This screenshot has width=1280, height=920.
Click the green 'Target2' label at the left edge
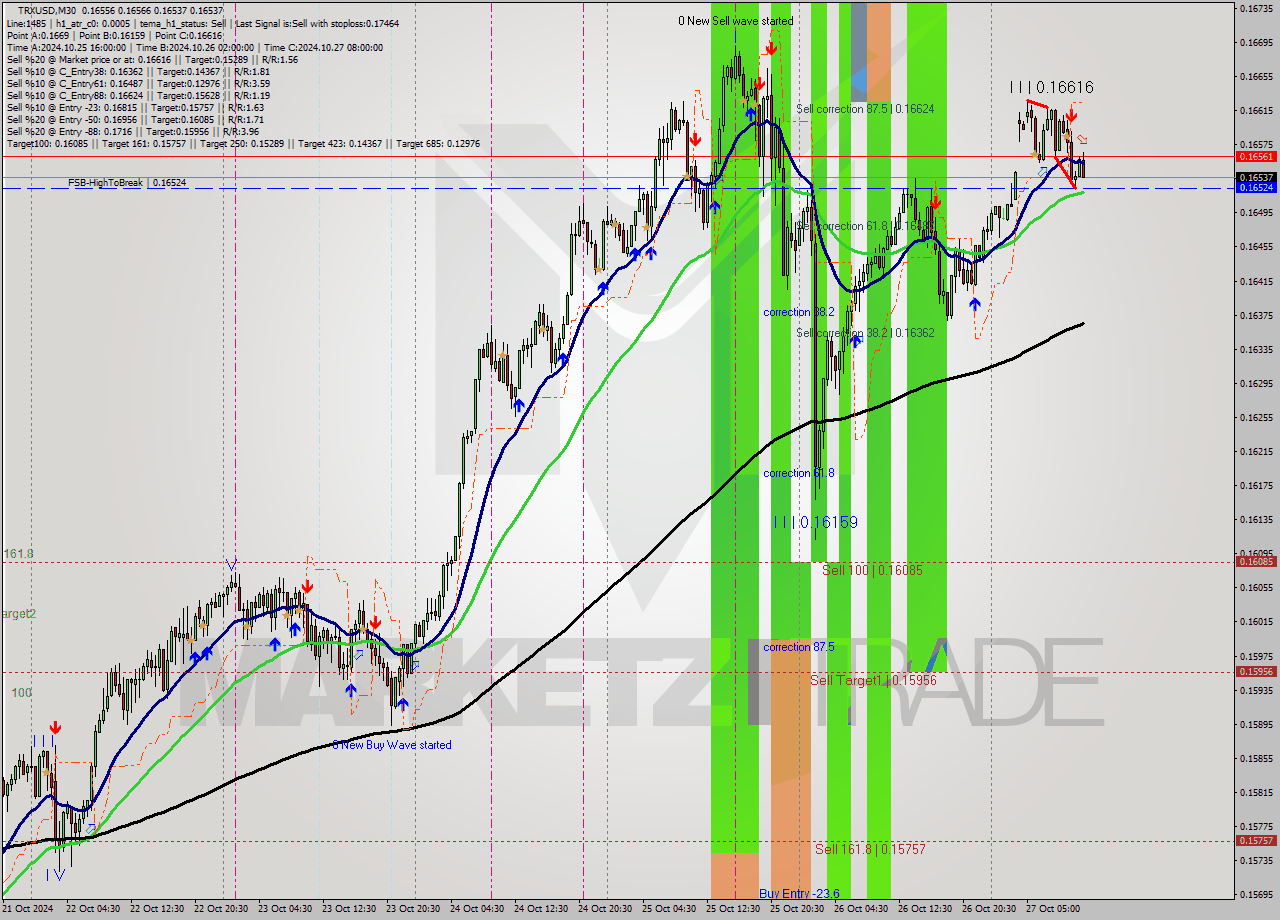pos(18,613)
